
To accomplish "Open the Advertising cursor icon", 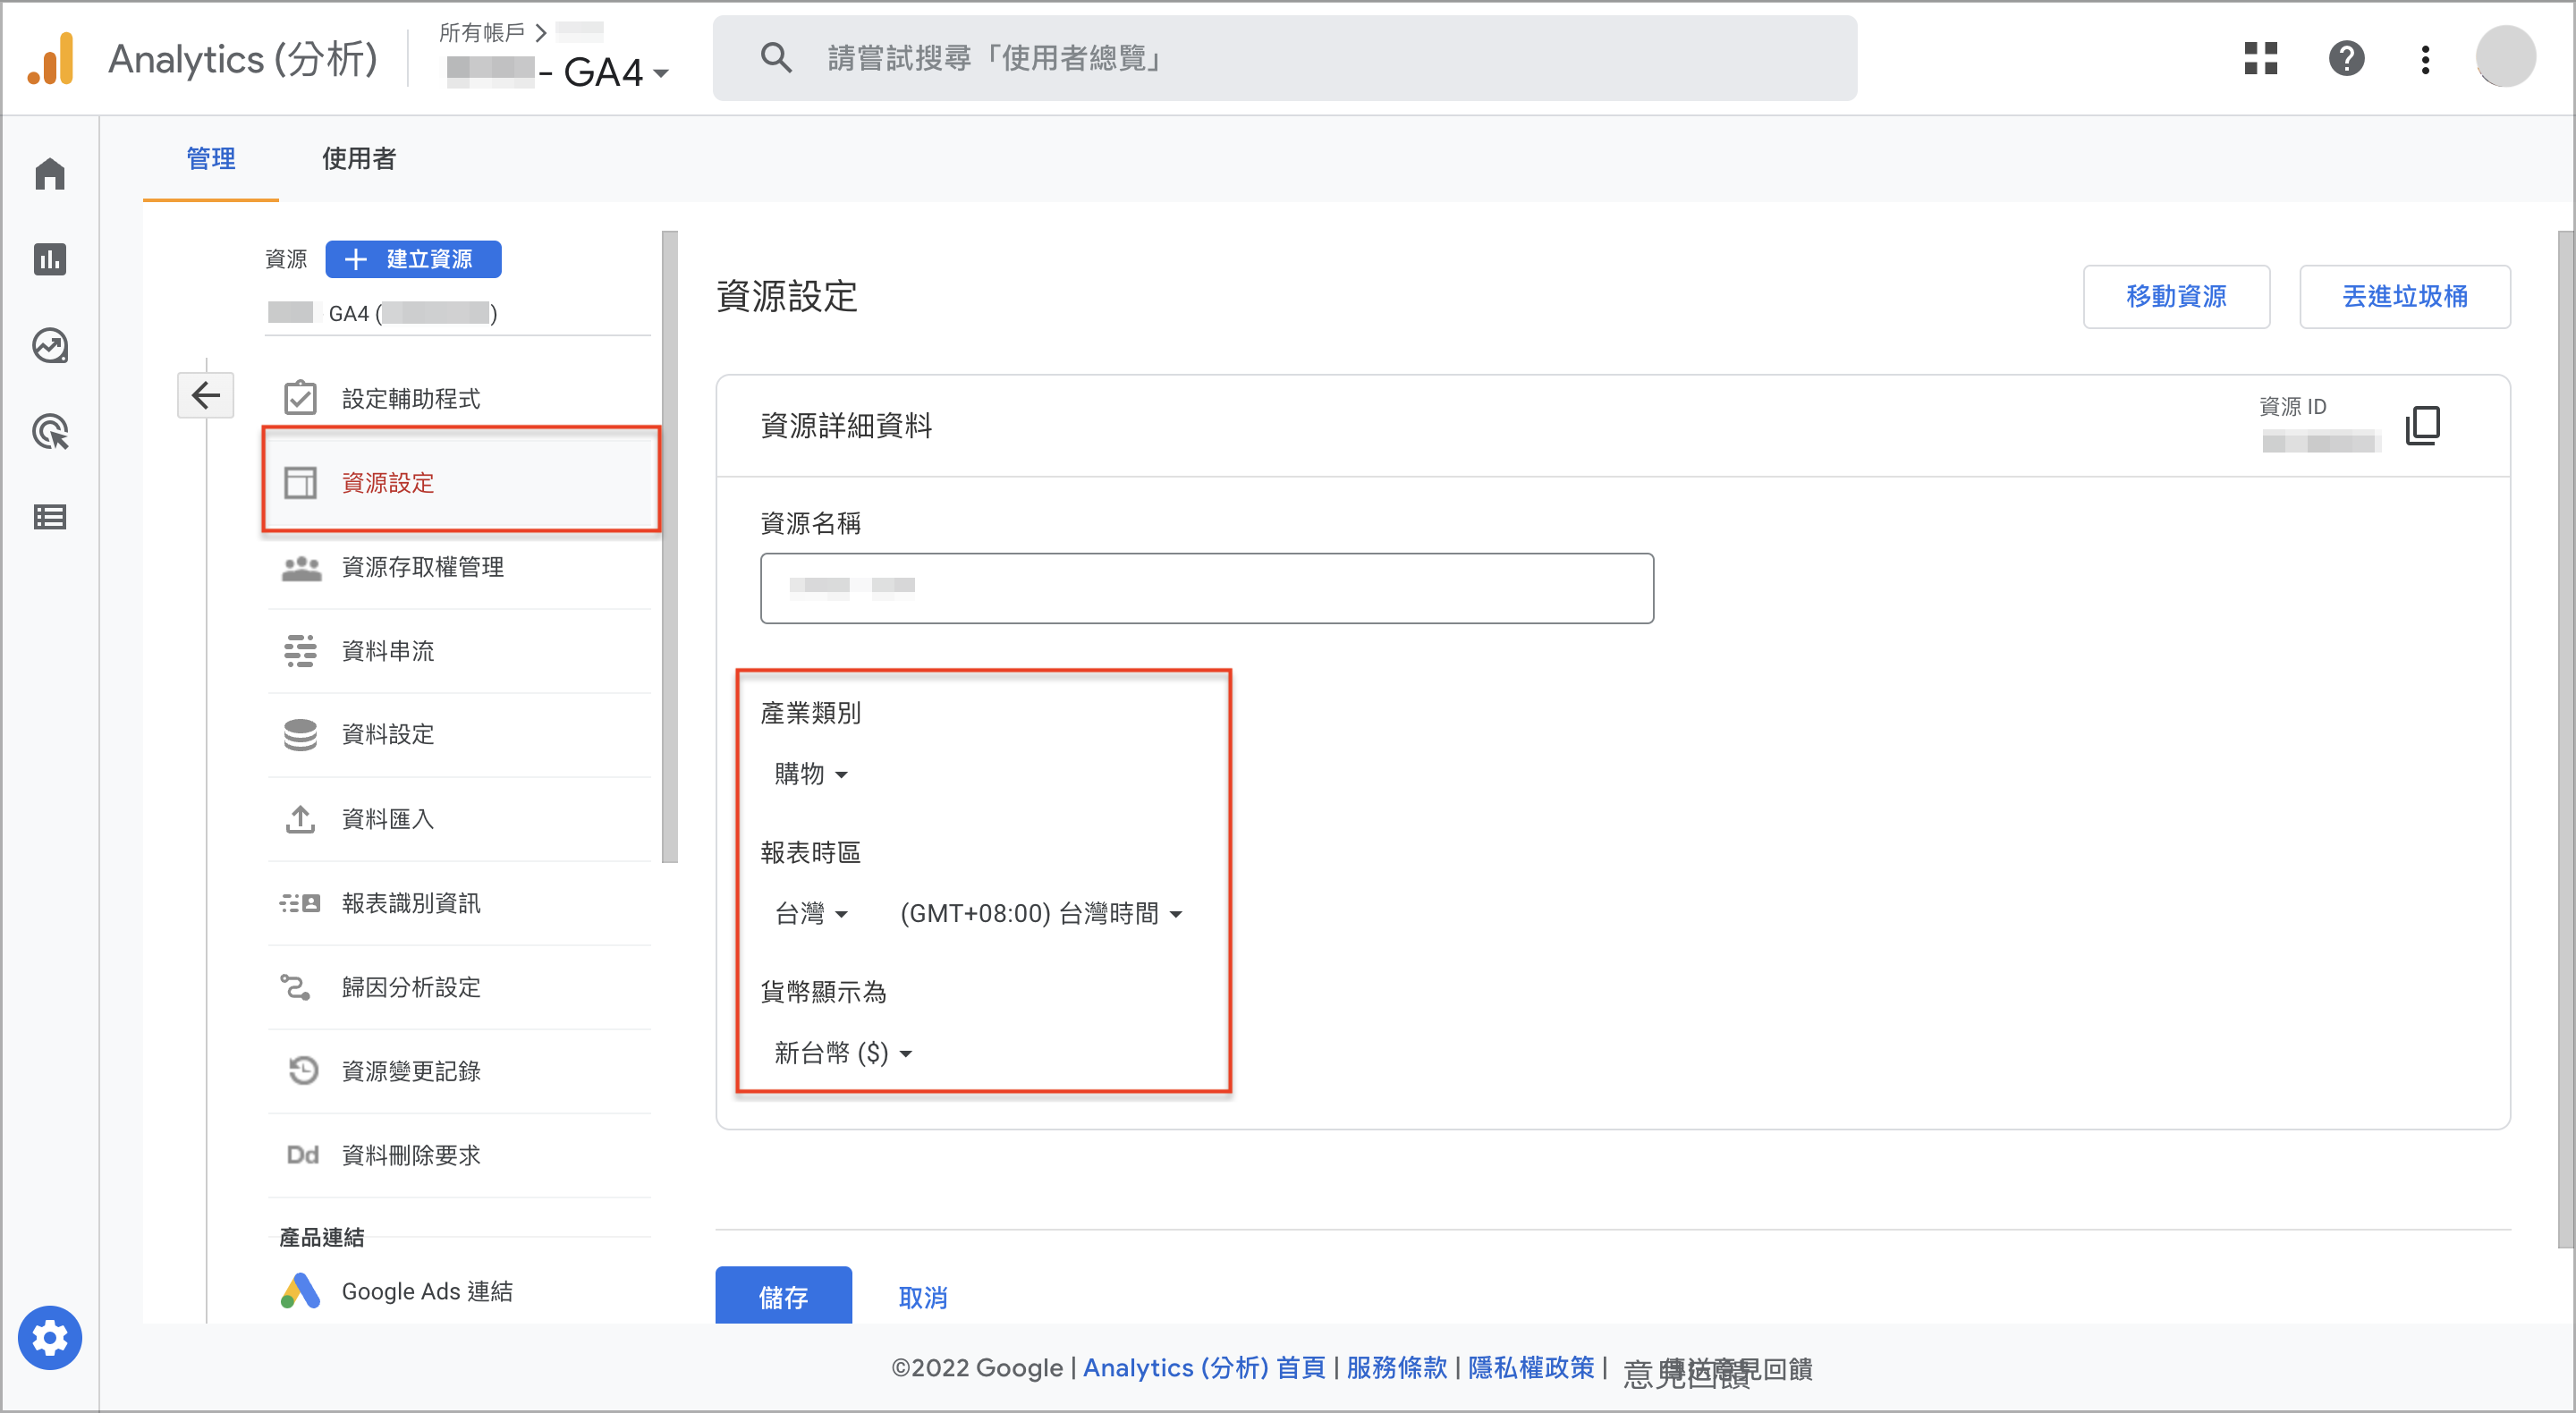I will (50, 432).
